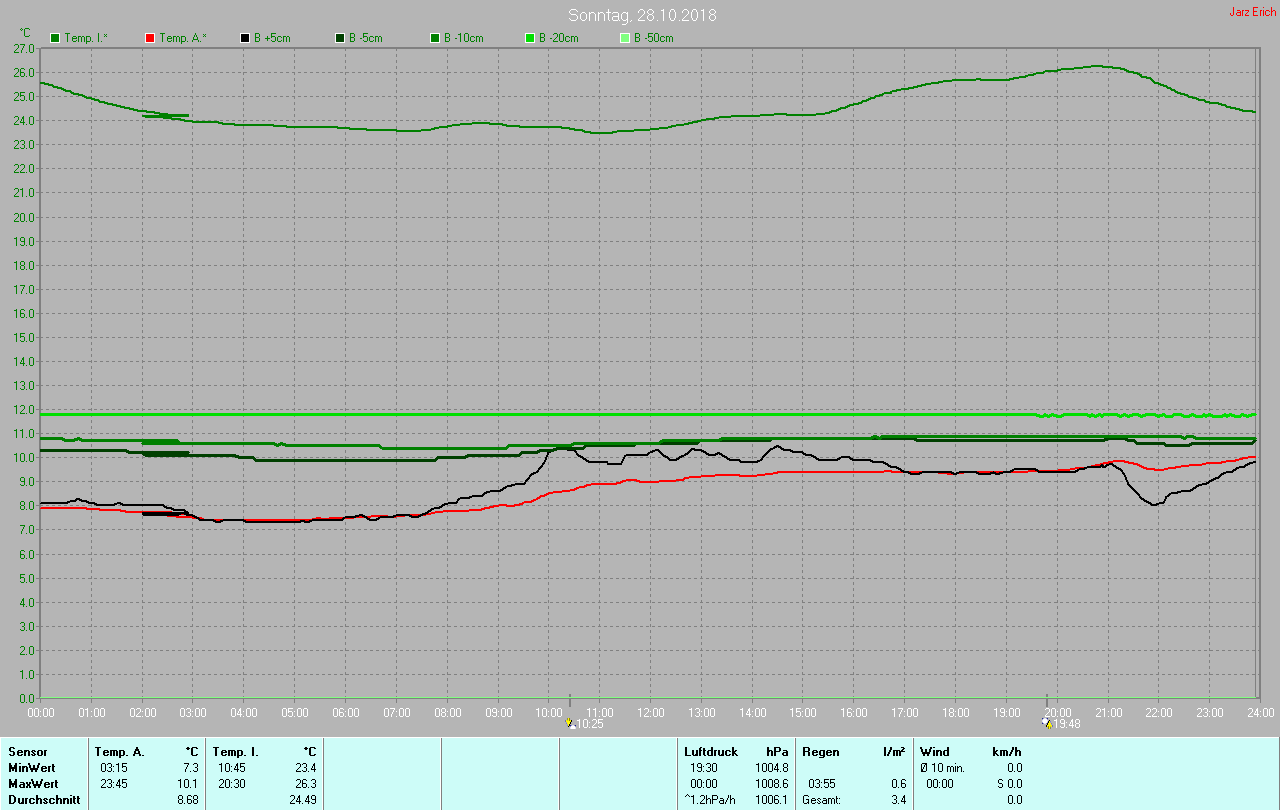Click the B -20cm legend swatch
Image resolution: width=1280 pixels, height=810 pixels.
(530, 38)
